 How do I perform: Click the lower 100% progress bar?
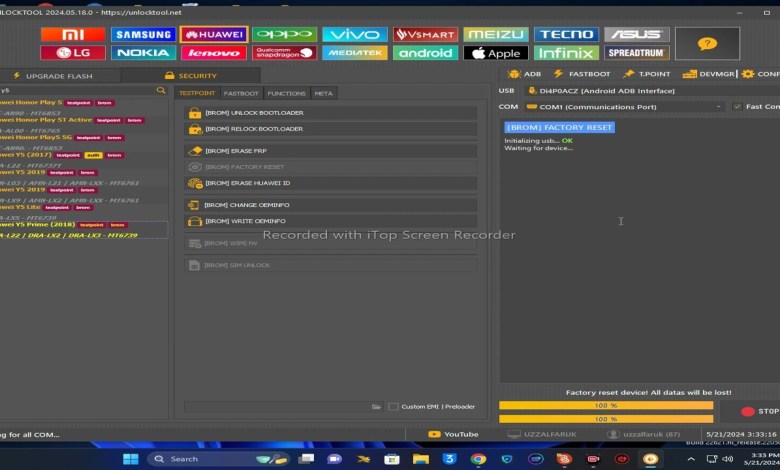click(606, 419)
